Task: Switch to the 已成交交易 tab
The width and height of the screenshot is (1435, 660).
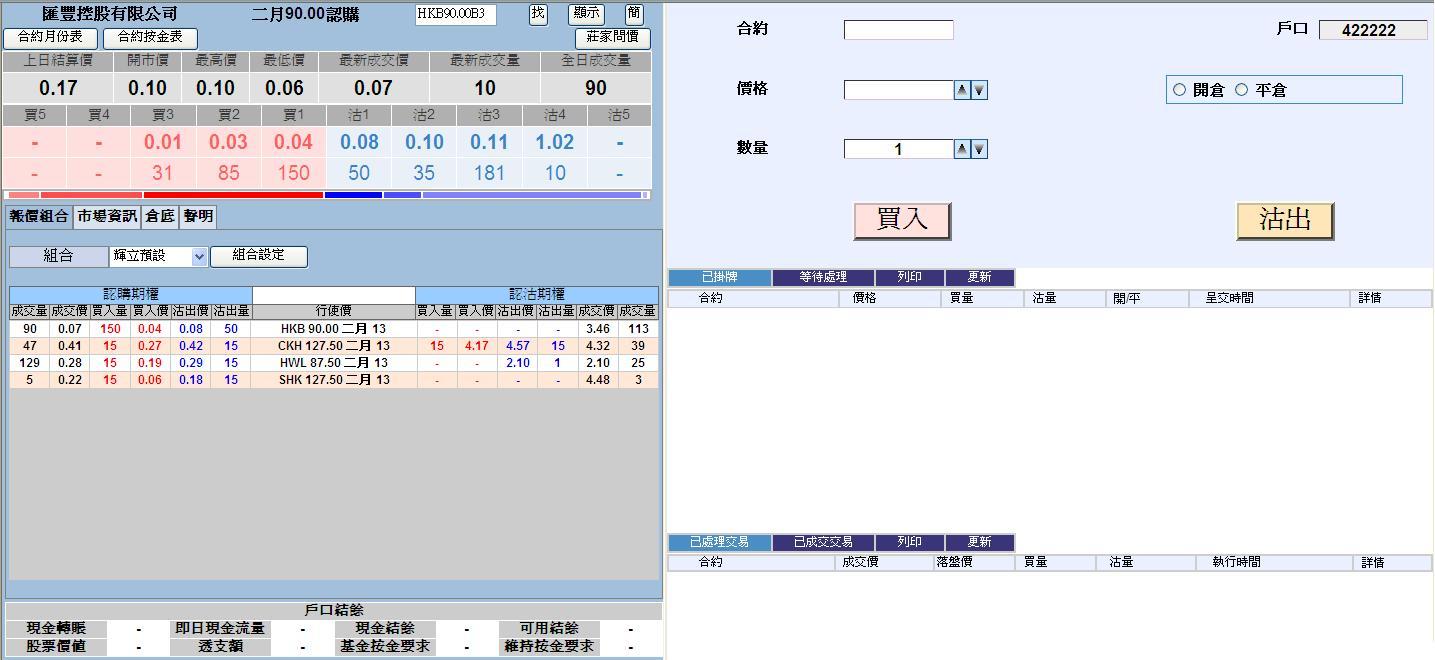Action: [x=823, y=542]
